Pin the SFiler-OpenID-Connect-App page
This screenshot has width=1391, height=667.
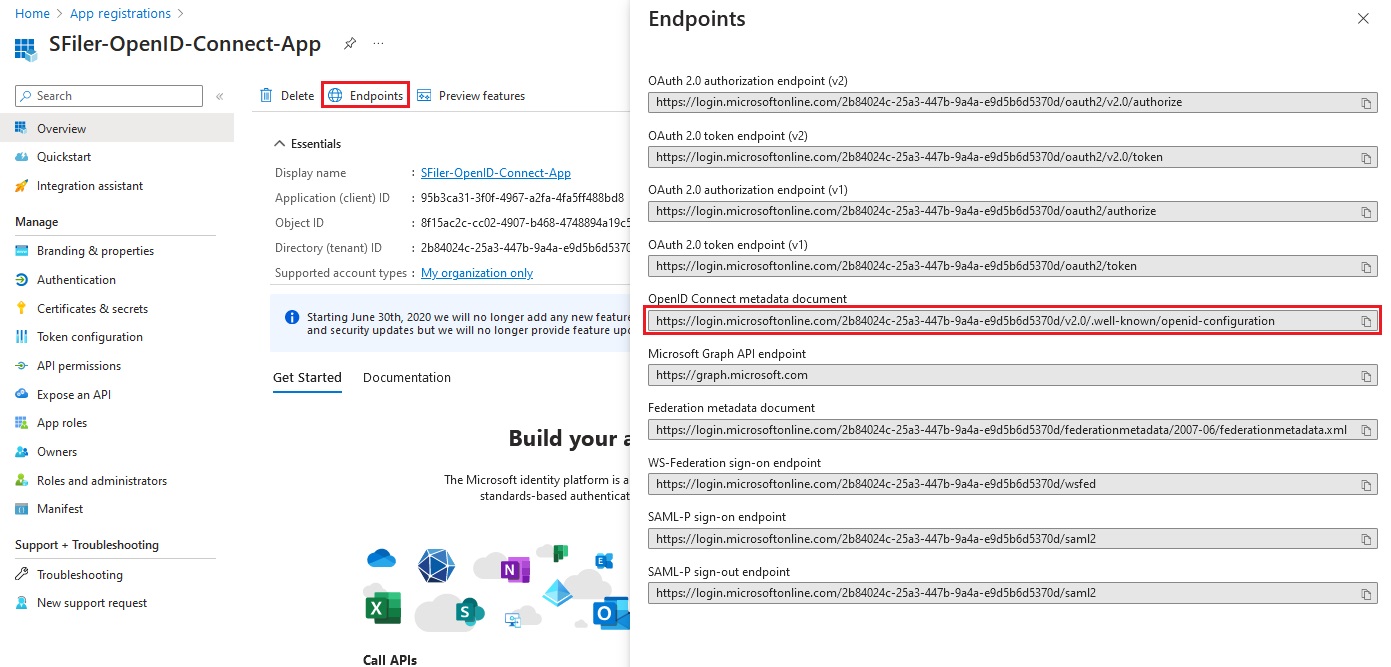click(x=349, y=44)
